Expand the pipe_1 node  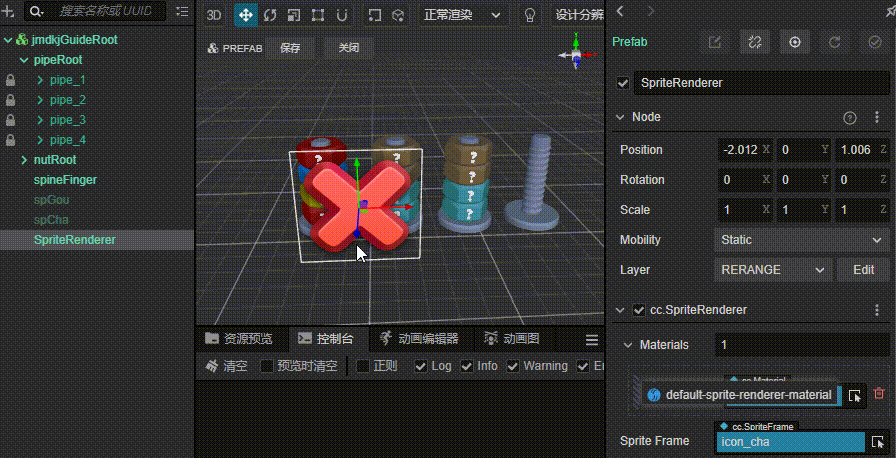click(x=40, y=80)
